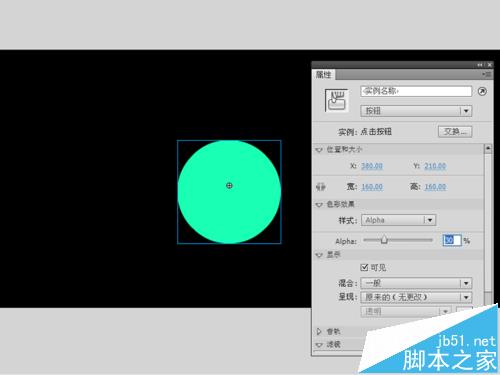Collapse the 色彩效果 section

tap(319, 204)
